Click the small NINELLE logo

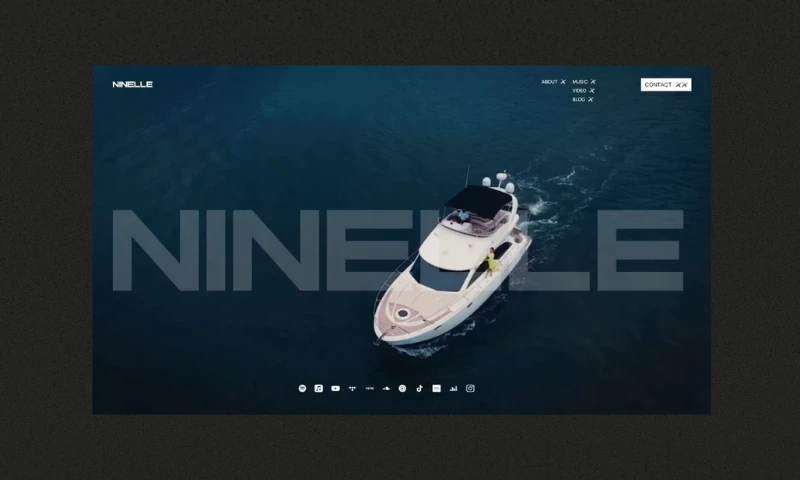click(x=133, y=85)
